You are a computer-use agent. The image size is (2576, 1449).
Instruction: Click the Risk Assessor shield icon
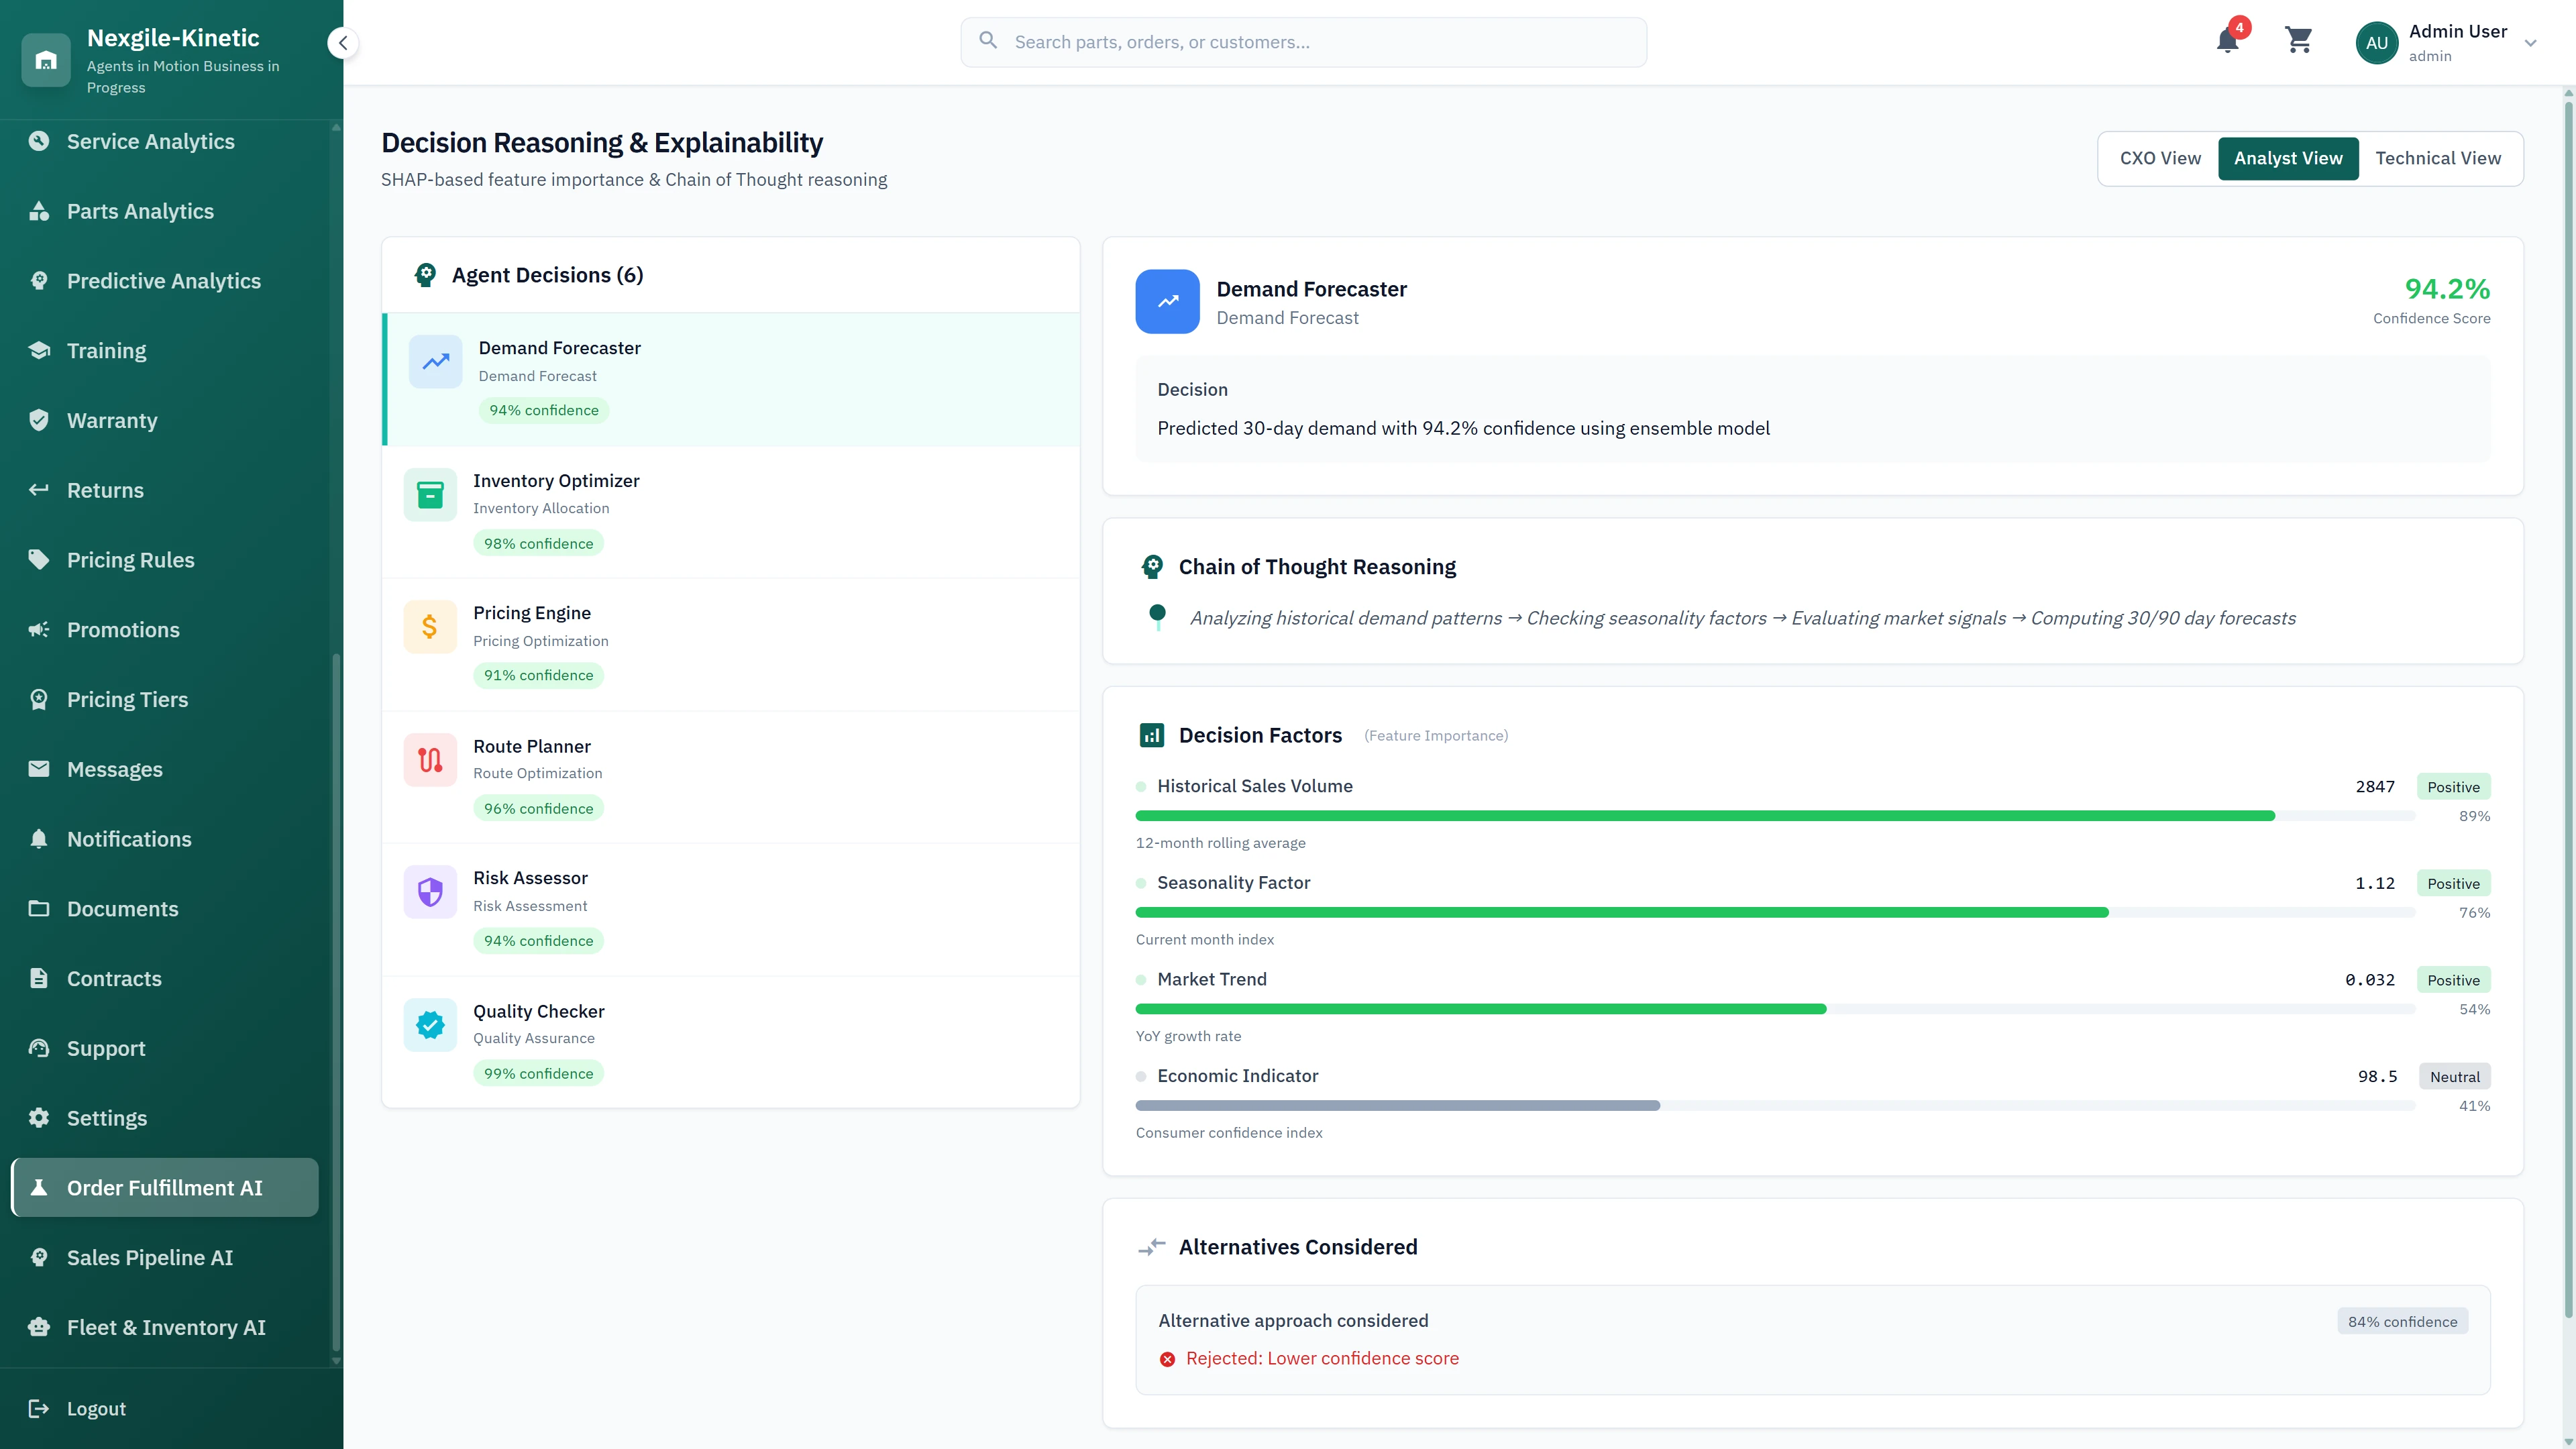pos(429,891)
